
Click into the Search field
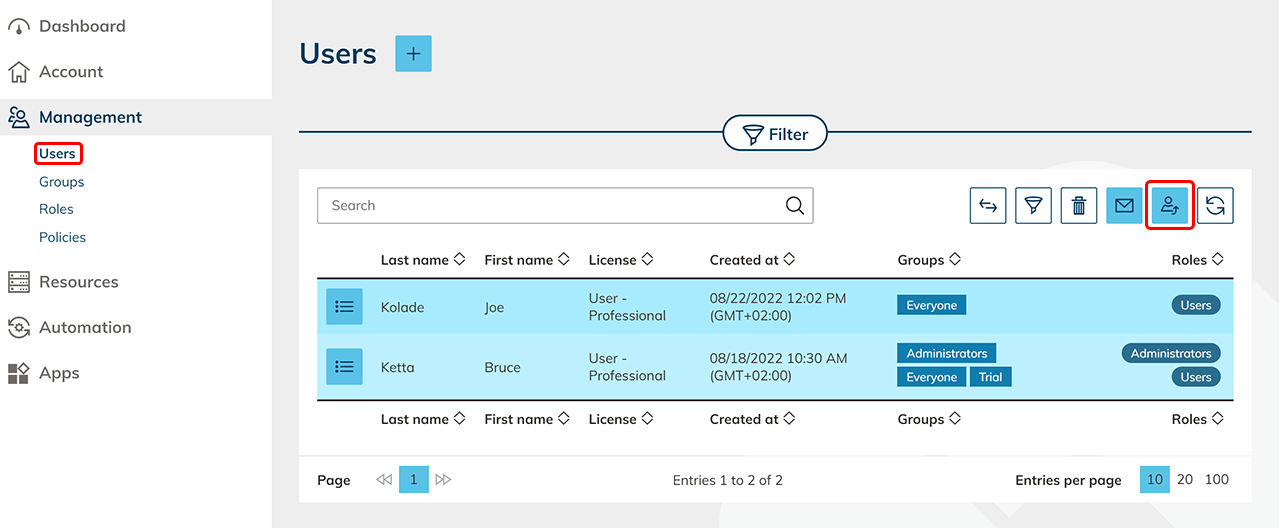point(550,206)
